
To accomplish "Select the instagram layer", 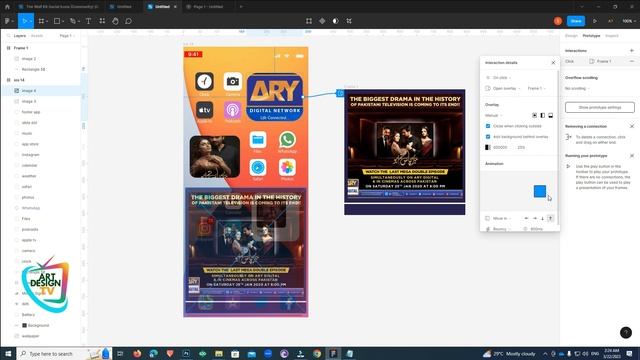I will click(x=41, y=155).
